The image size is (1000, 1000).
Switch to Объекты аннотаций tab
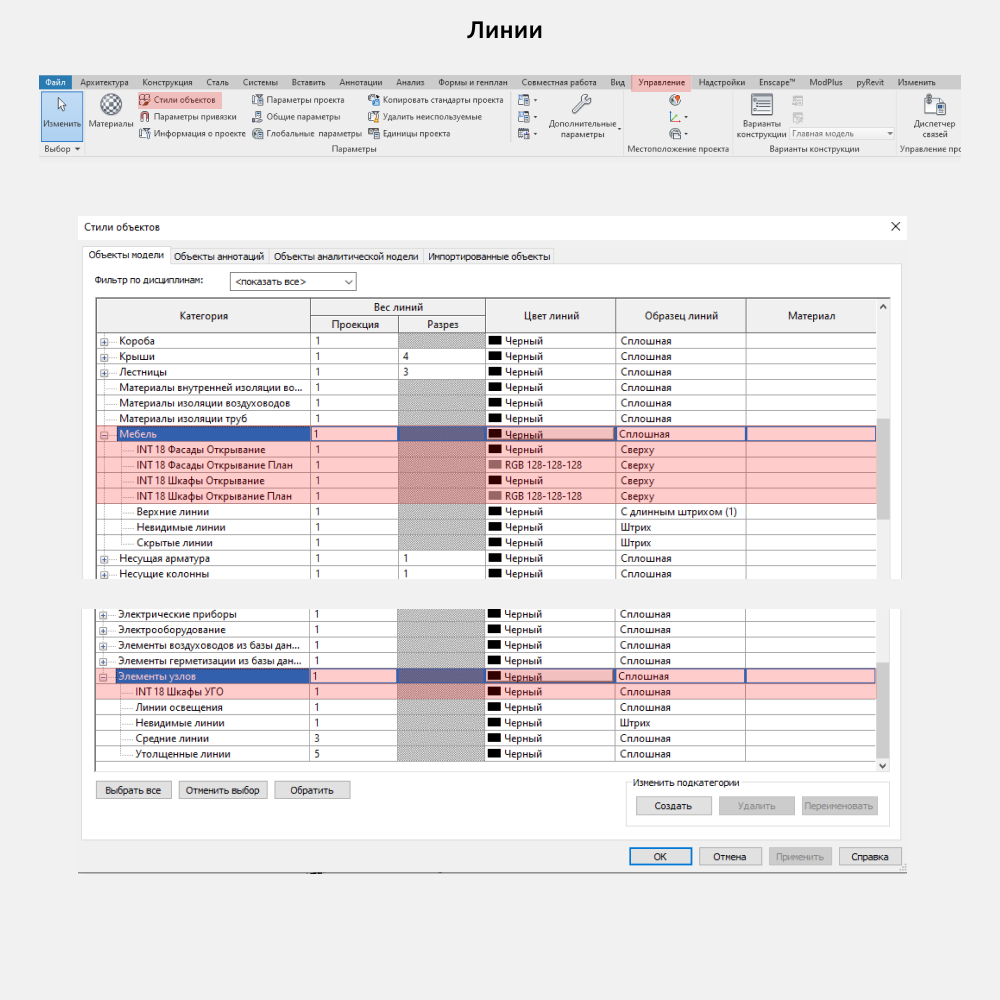point(219,256)
